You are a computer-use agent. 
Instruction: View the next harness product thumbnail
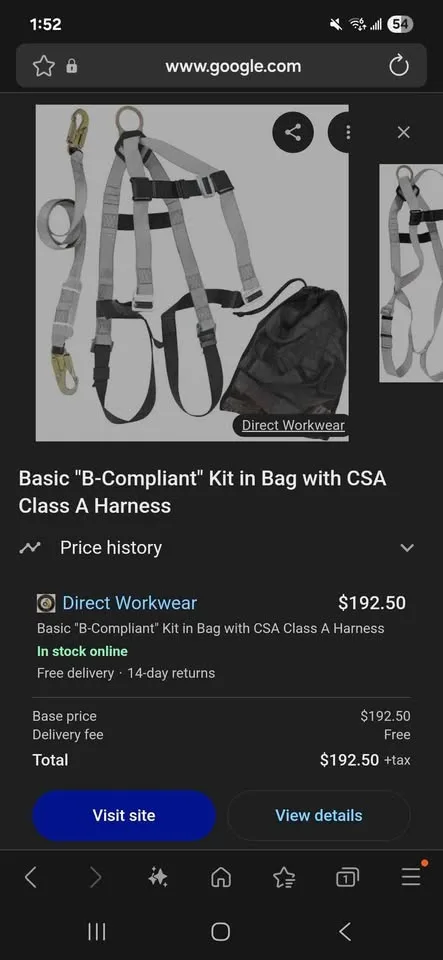click(x=411, y=273)
